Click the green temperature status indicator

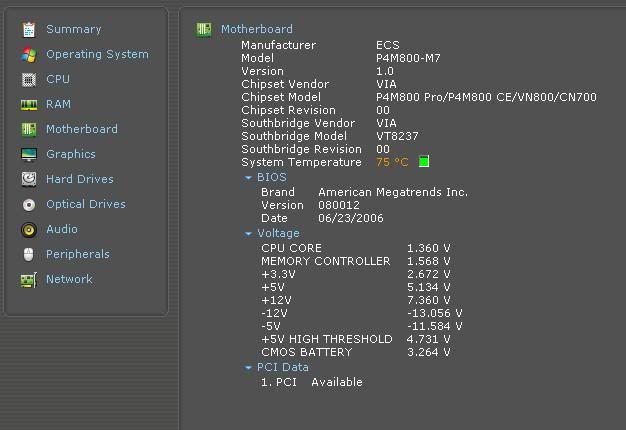[x=424, y=162]
